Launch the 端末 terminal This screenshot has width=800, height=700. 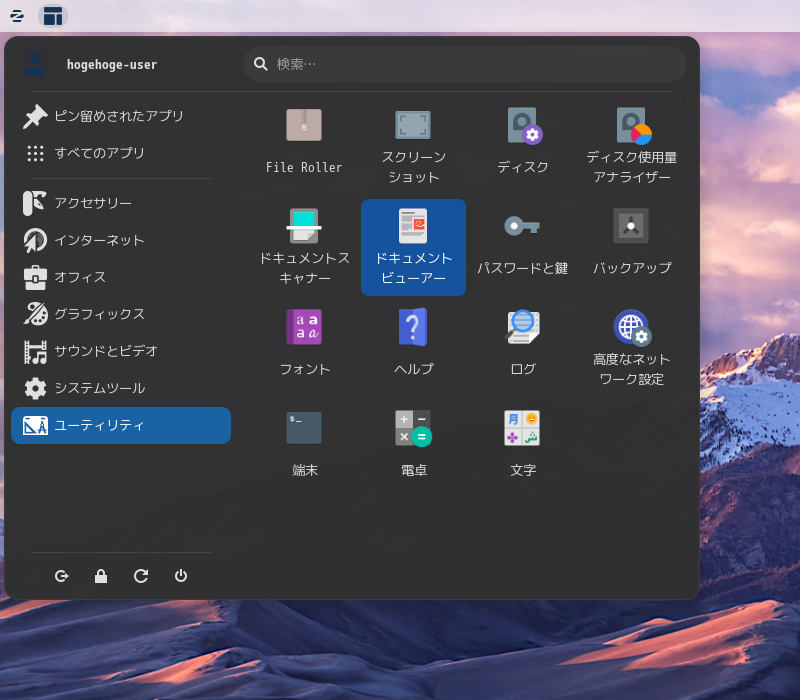tap(304, 449)
